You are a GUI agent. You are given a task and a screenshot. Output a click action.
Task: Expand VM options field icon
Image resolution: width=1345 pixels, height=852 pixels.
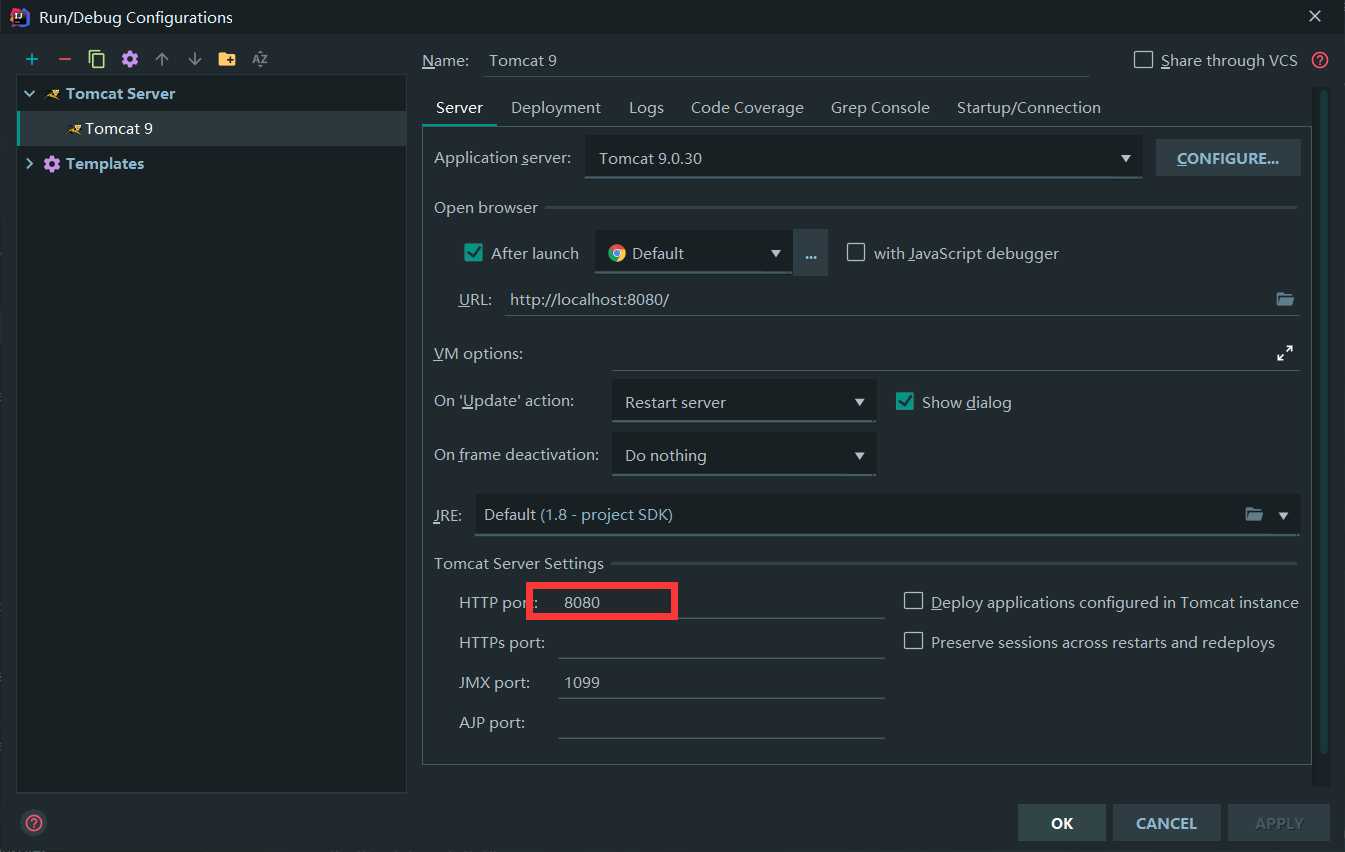click(x=1285, y=353)
